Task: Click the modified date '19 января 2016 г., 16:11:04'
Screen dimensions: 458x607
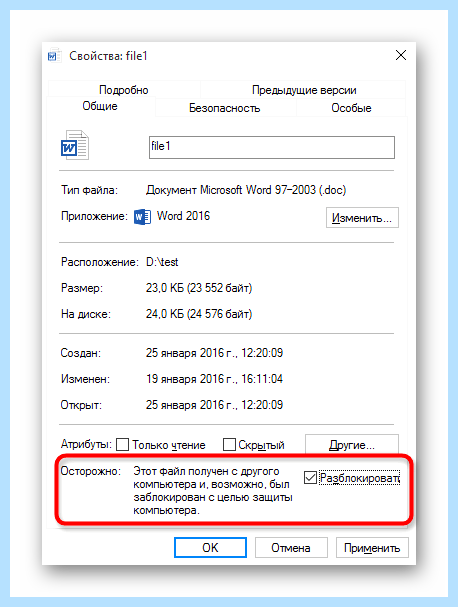Action: coord(214,379)
